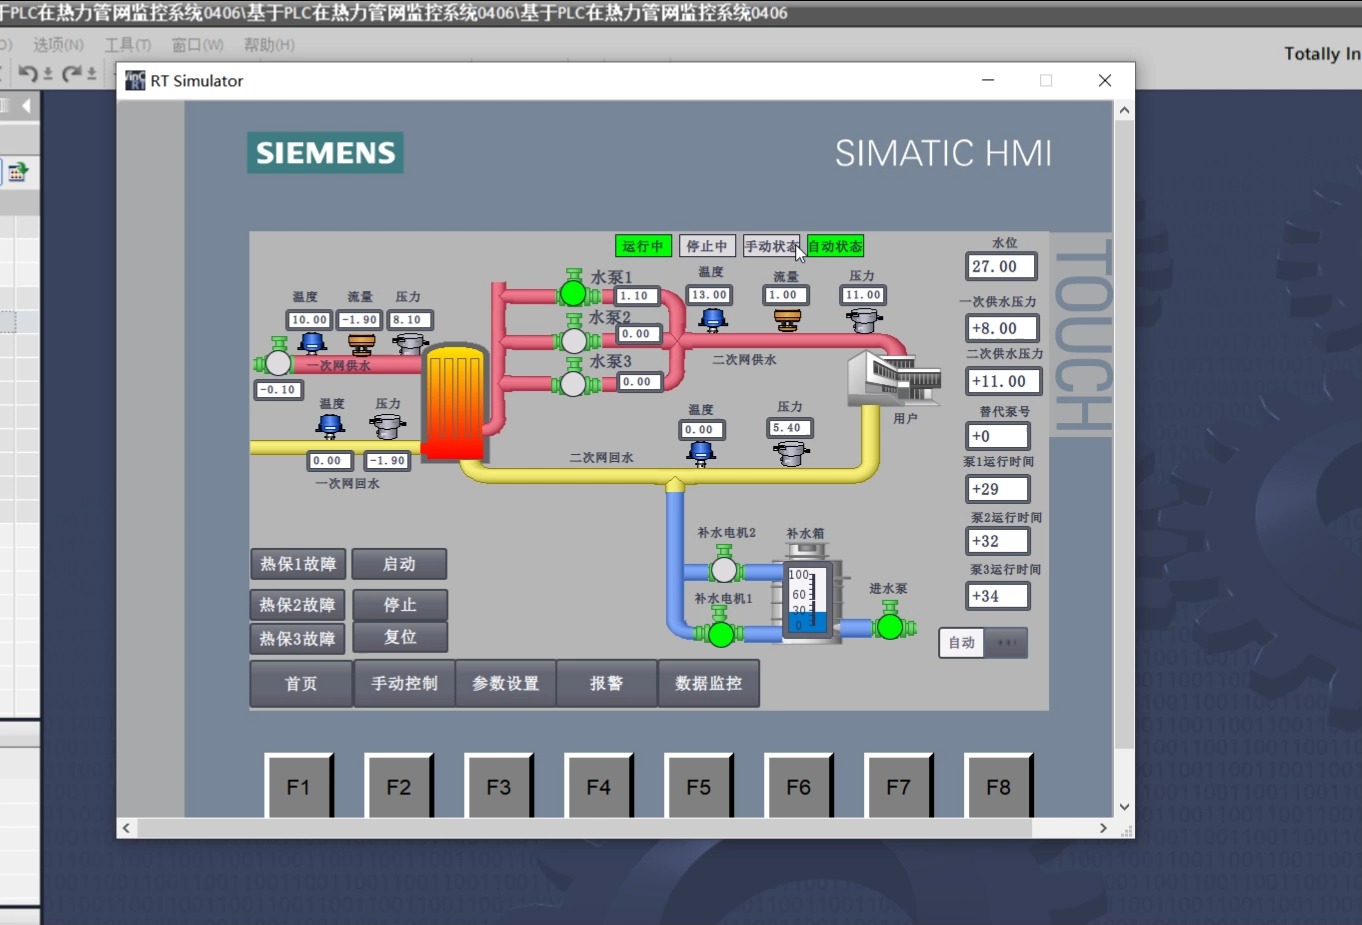Click the 进水泵 inlet pump symbol
Image resolution: width=1362 pixels, height=925 pixels.
pos(889,625)
